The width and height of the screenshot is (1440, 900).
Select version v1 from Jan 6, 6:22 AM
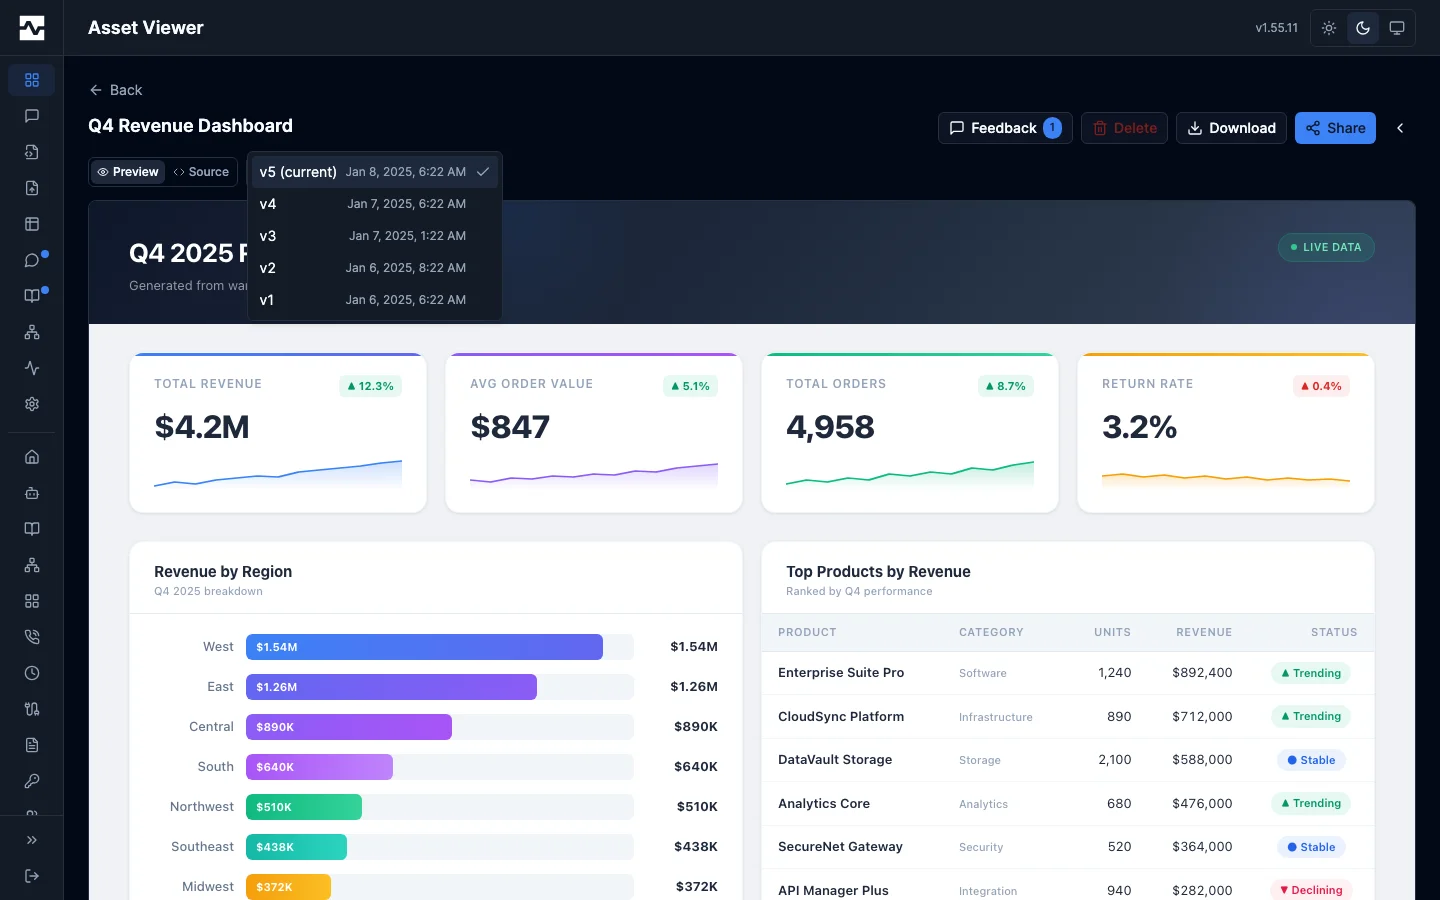point(374,300)
